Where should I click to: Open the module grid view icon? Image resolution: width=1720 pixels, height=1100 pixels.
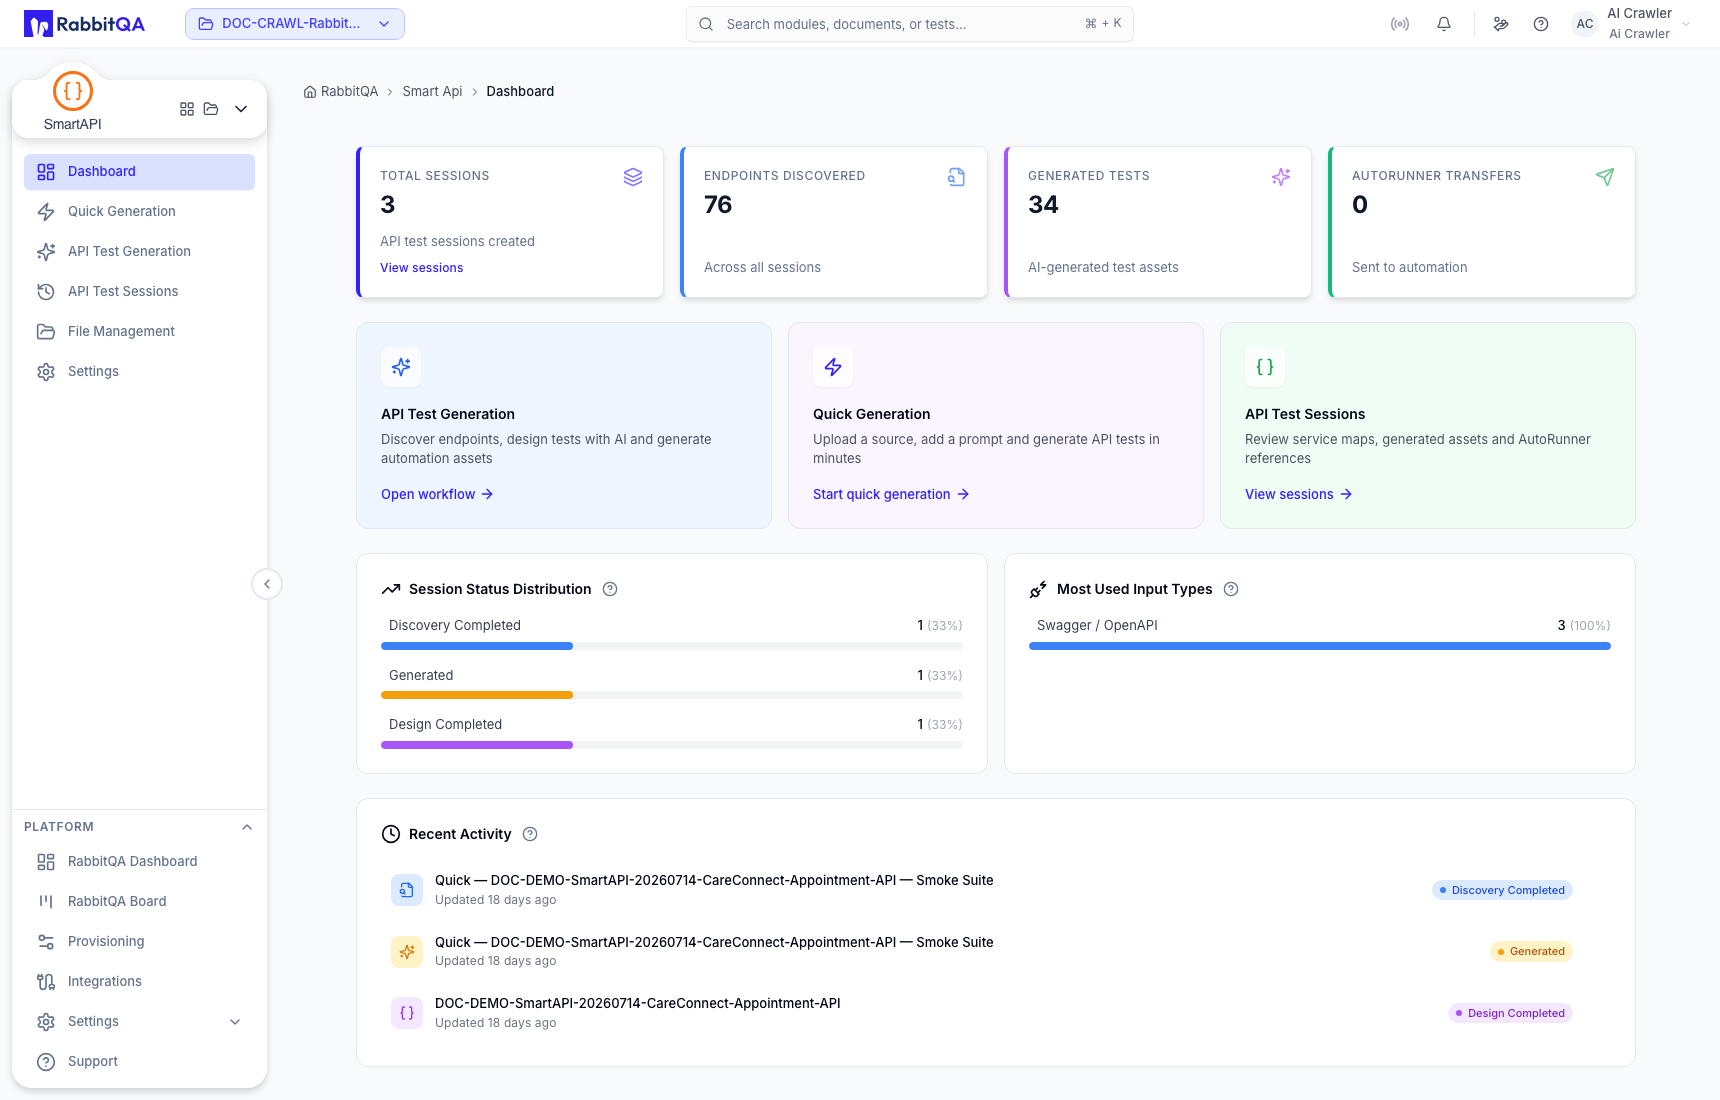click(x=187, y=109)
